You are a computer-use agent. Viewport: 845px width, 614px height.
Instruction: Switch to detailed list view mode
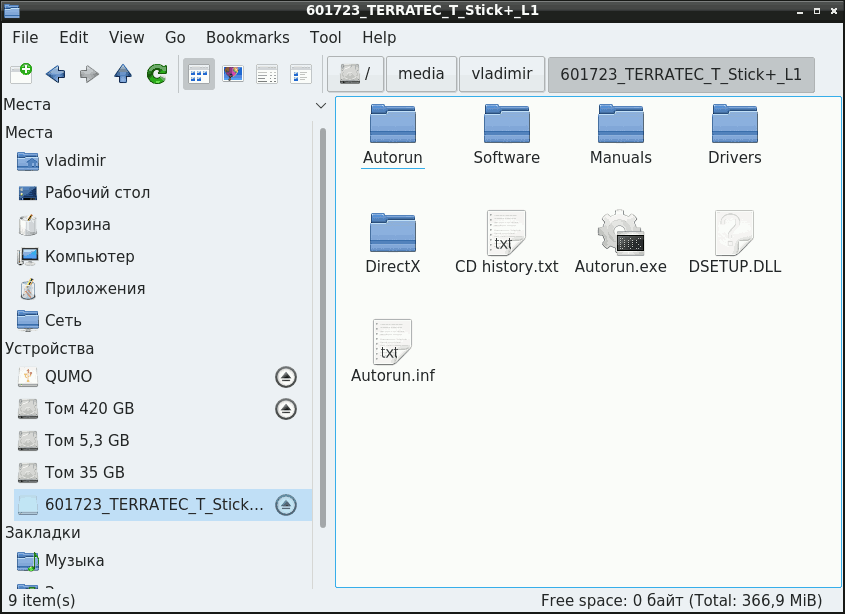click(301, 74)
